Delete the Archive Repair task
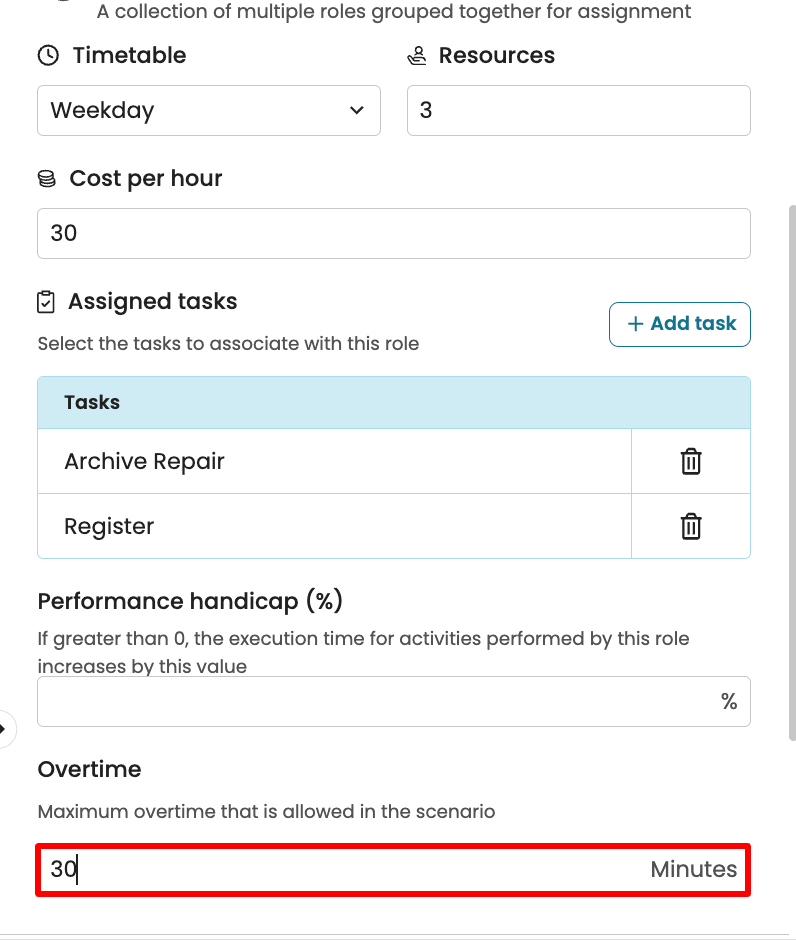Screen dimensions: 796x940 [x=690, y=461]
